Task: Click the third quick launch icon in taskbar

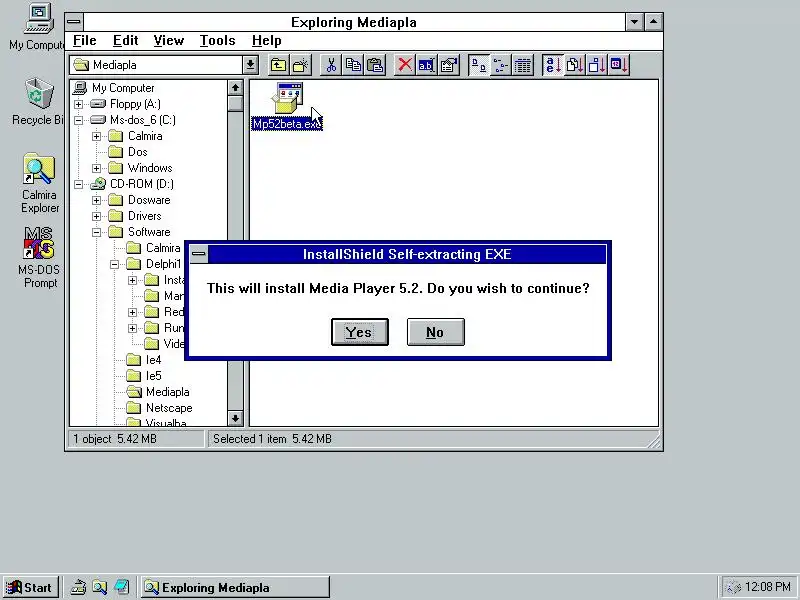Action: click(121, 587)
